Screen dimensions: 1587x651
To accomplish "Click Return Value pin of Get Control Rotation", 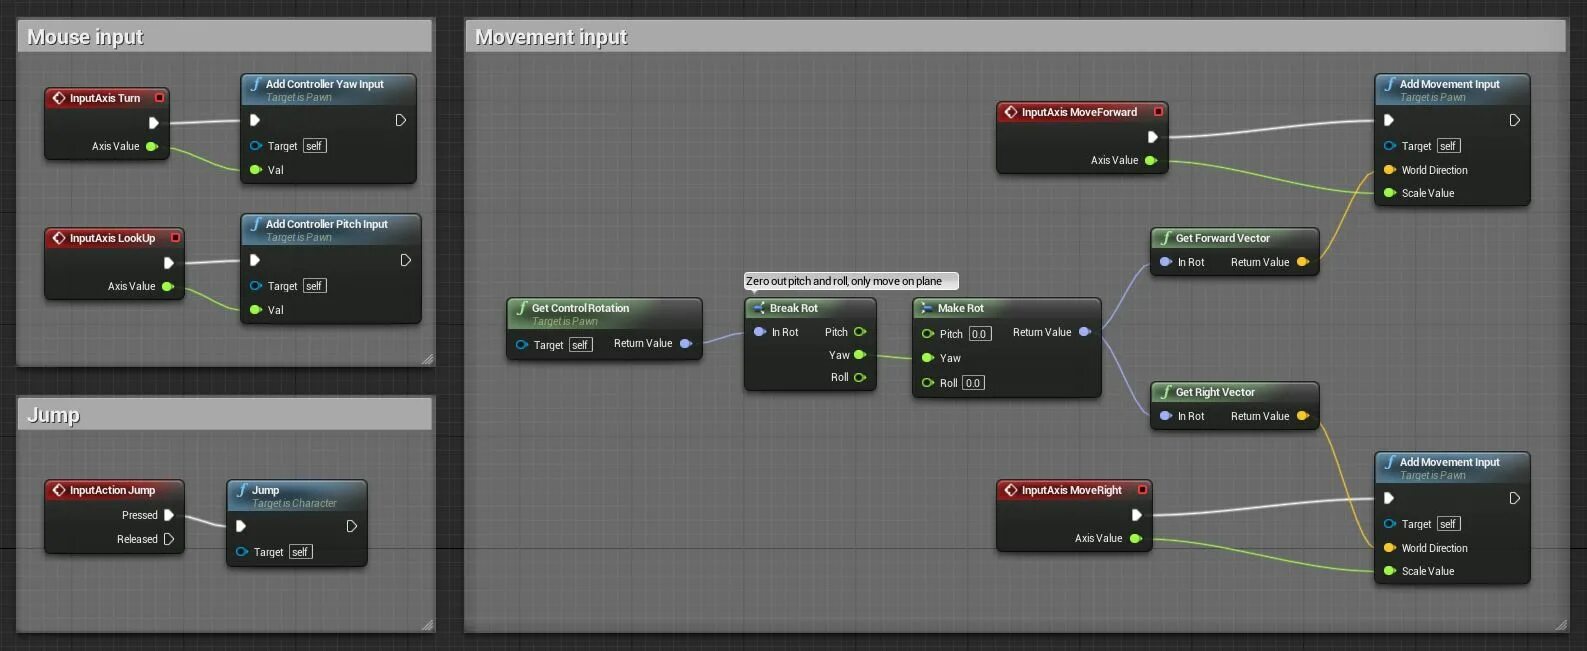I will click(x=686, y=343).
